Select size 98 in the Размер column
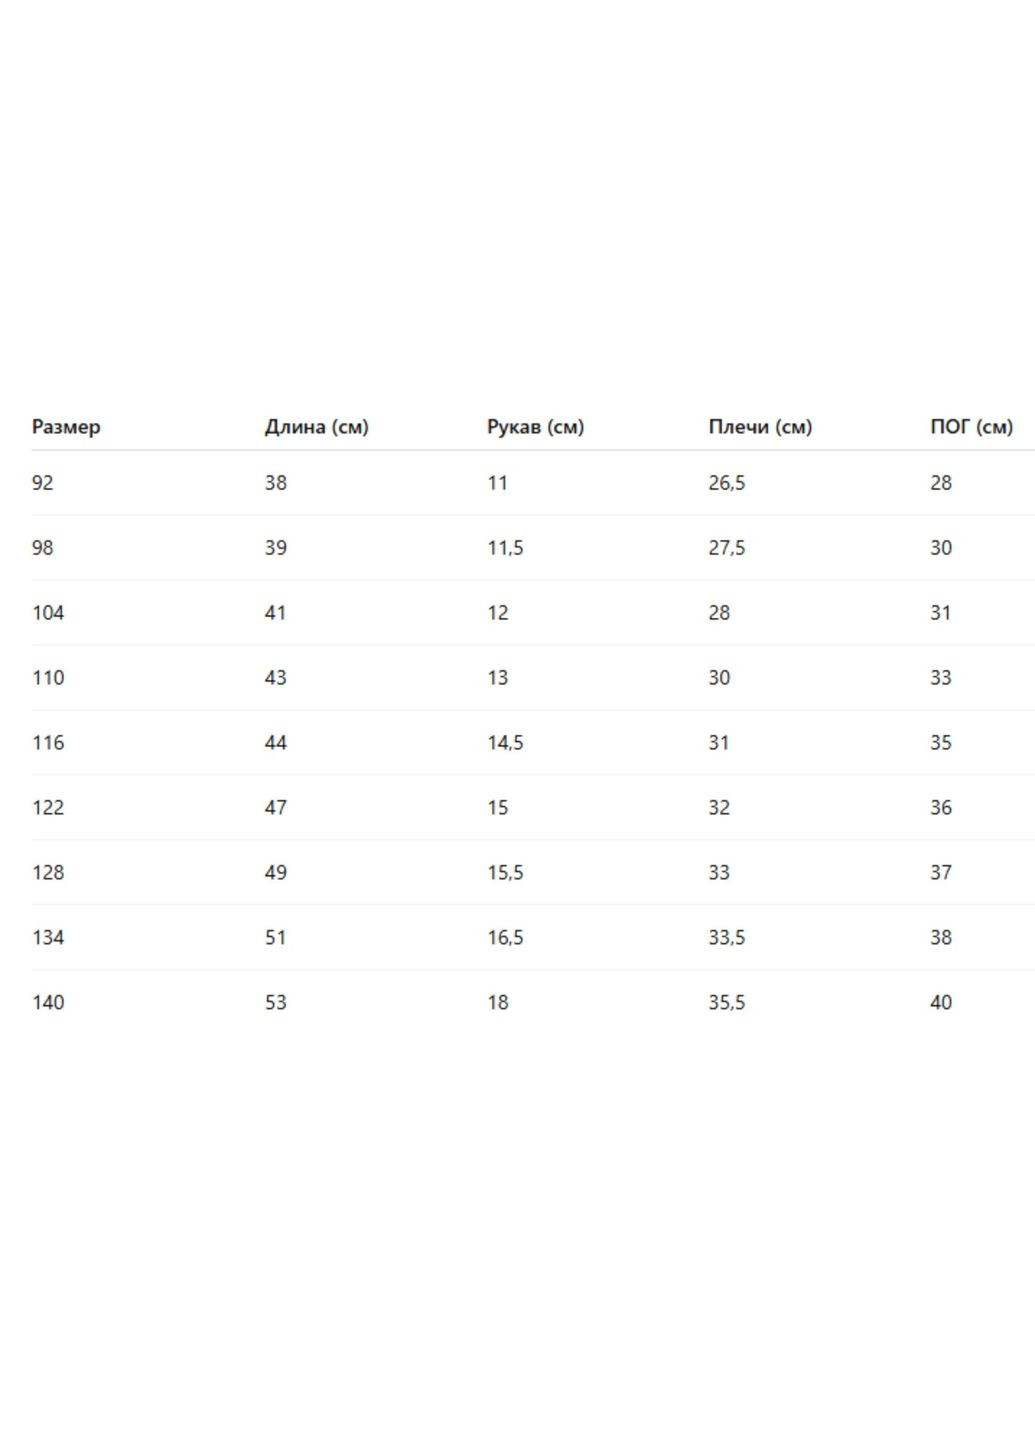 [x=43, y=548]
